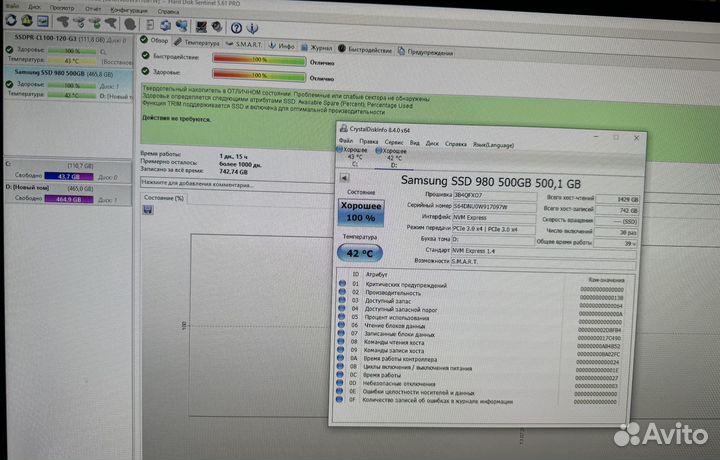Open the Правка menu in CrystalDiskInfo

[369, 141]
